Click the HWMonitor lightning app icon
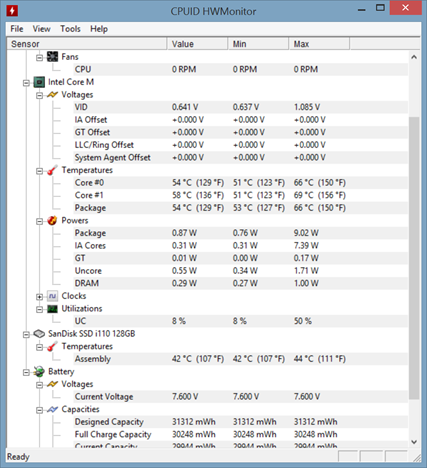 12,11
